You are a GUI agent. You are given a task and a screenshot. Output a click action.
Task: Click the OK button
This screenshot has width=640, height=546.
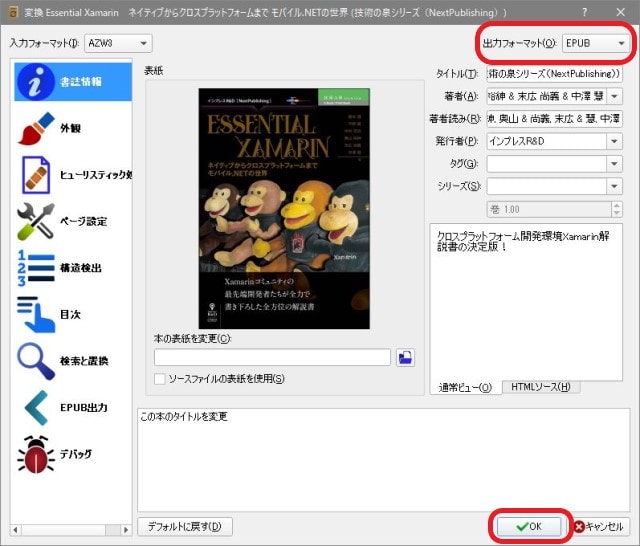tap(529, 526)
